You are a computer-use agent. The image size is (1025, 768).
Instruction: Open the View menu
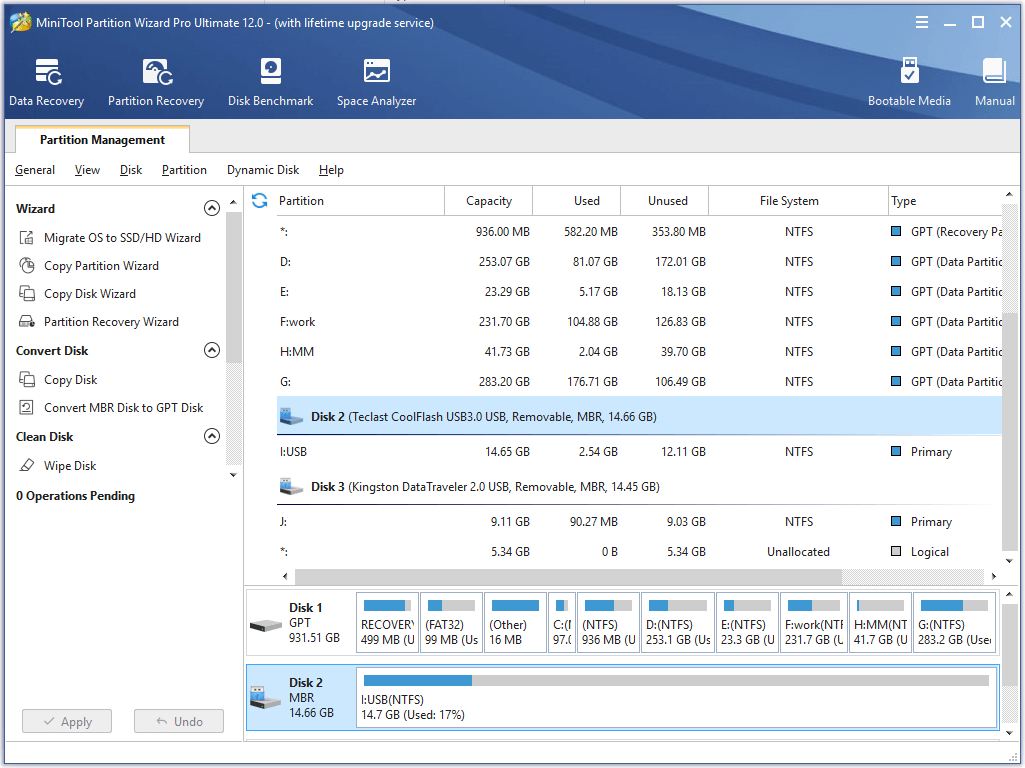(x=87, y=170)
